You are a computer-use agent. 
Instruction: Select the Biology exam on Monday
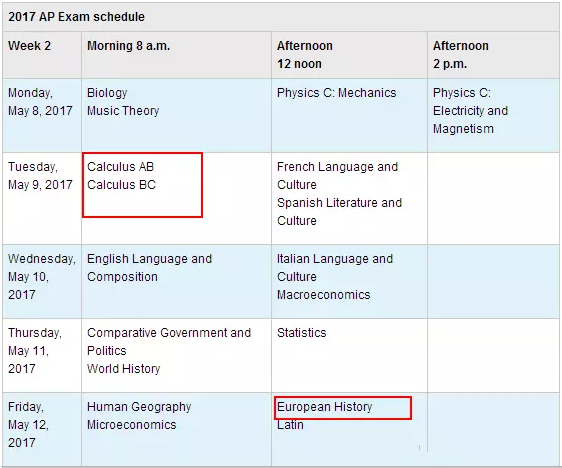coord(107,93)
